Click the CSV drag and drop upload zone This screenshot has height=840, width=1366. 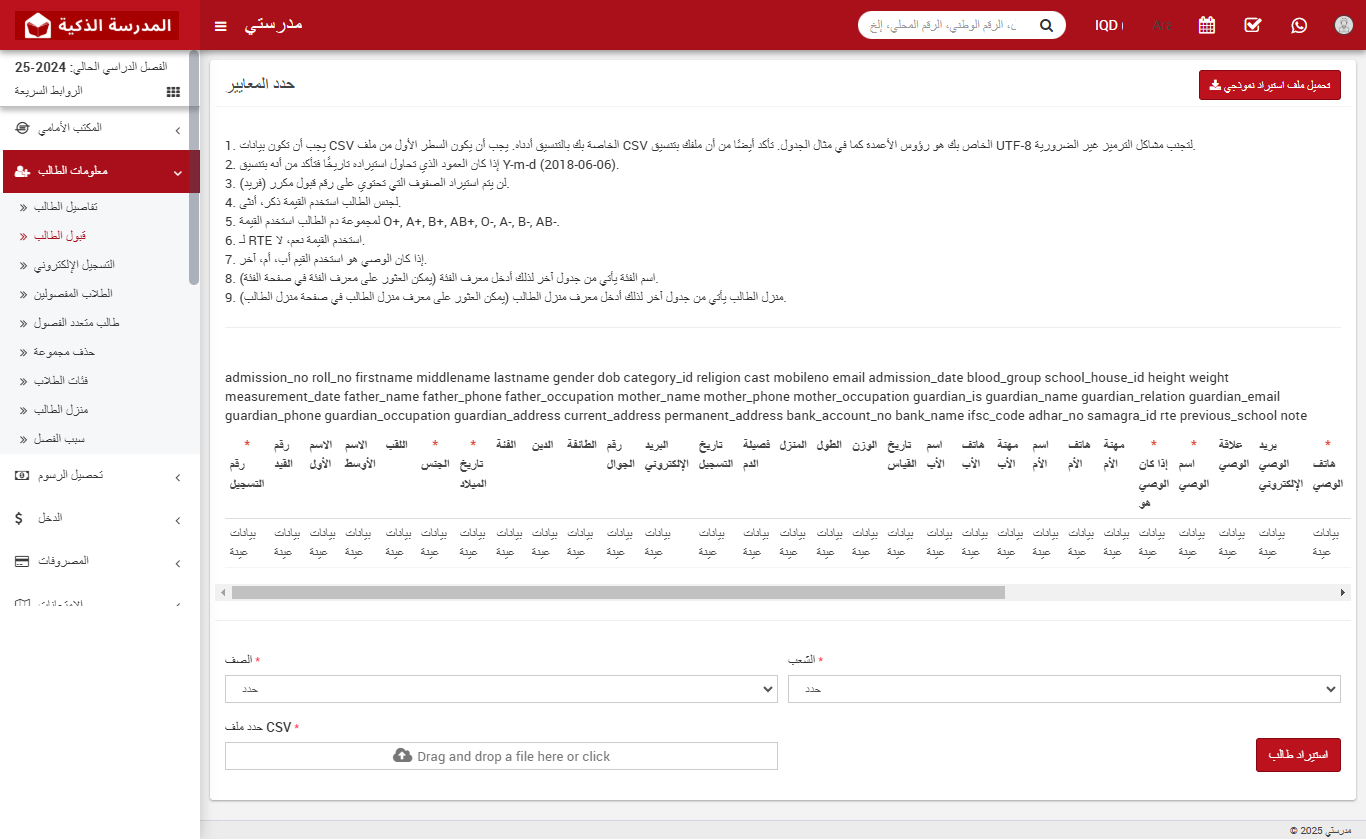click(500, 756)
